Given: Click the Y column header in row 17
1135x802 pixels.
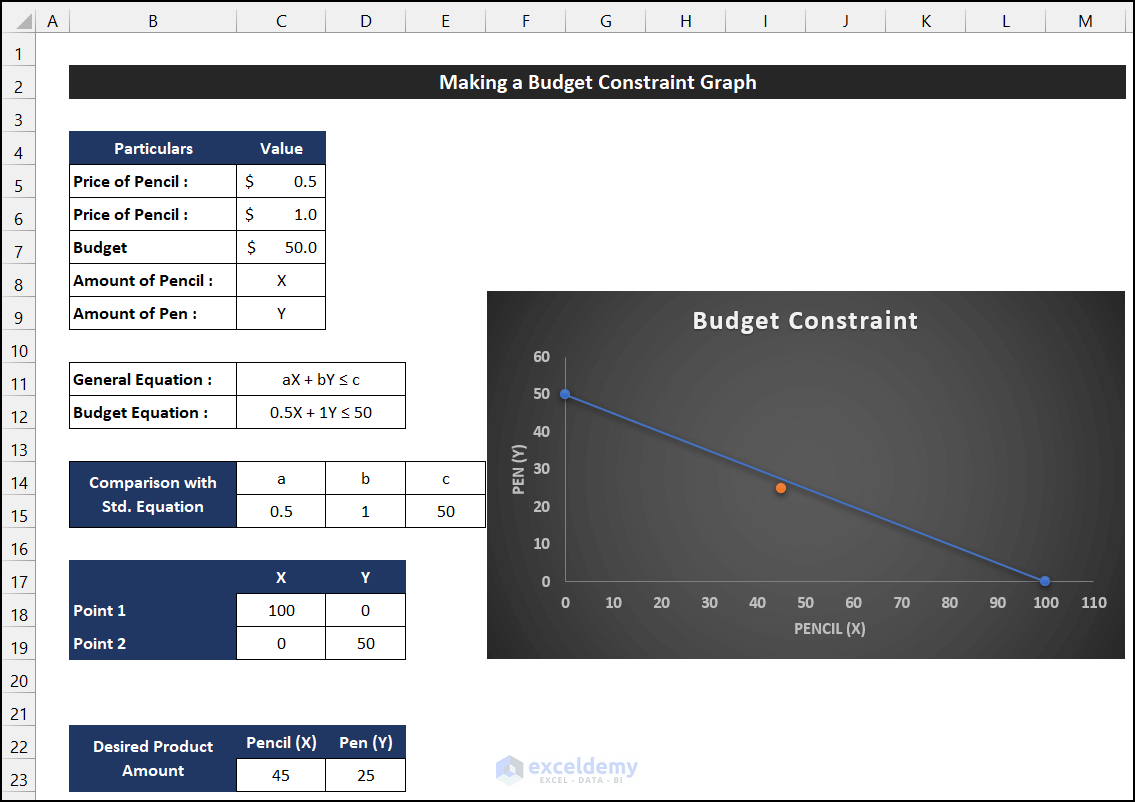Looking at the screenshot, I should [366, 578].
